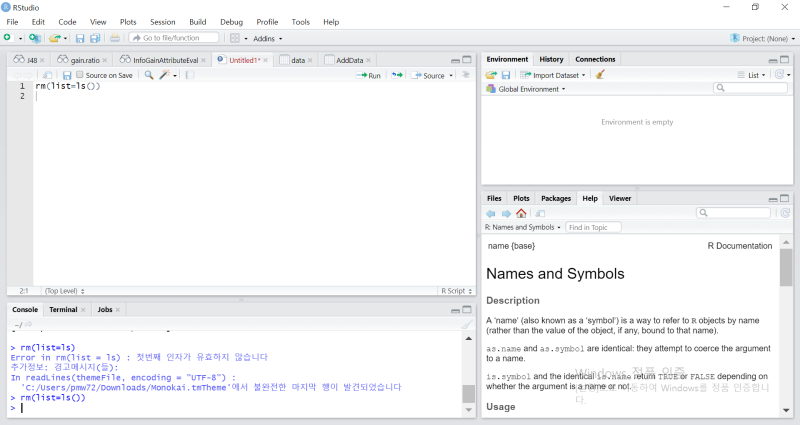
Task: Click the Go to file/function search field
Action: [172, 38]
